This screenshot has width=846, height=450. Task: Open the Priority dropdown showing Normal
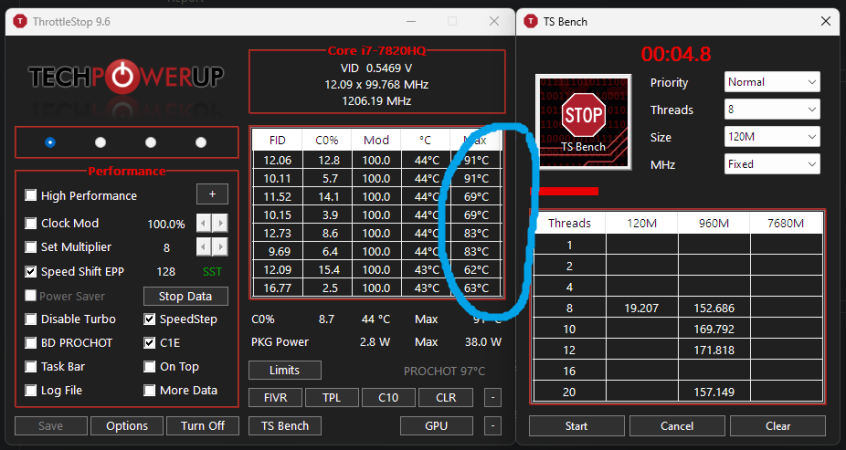[x=772, y=82]
